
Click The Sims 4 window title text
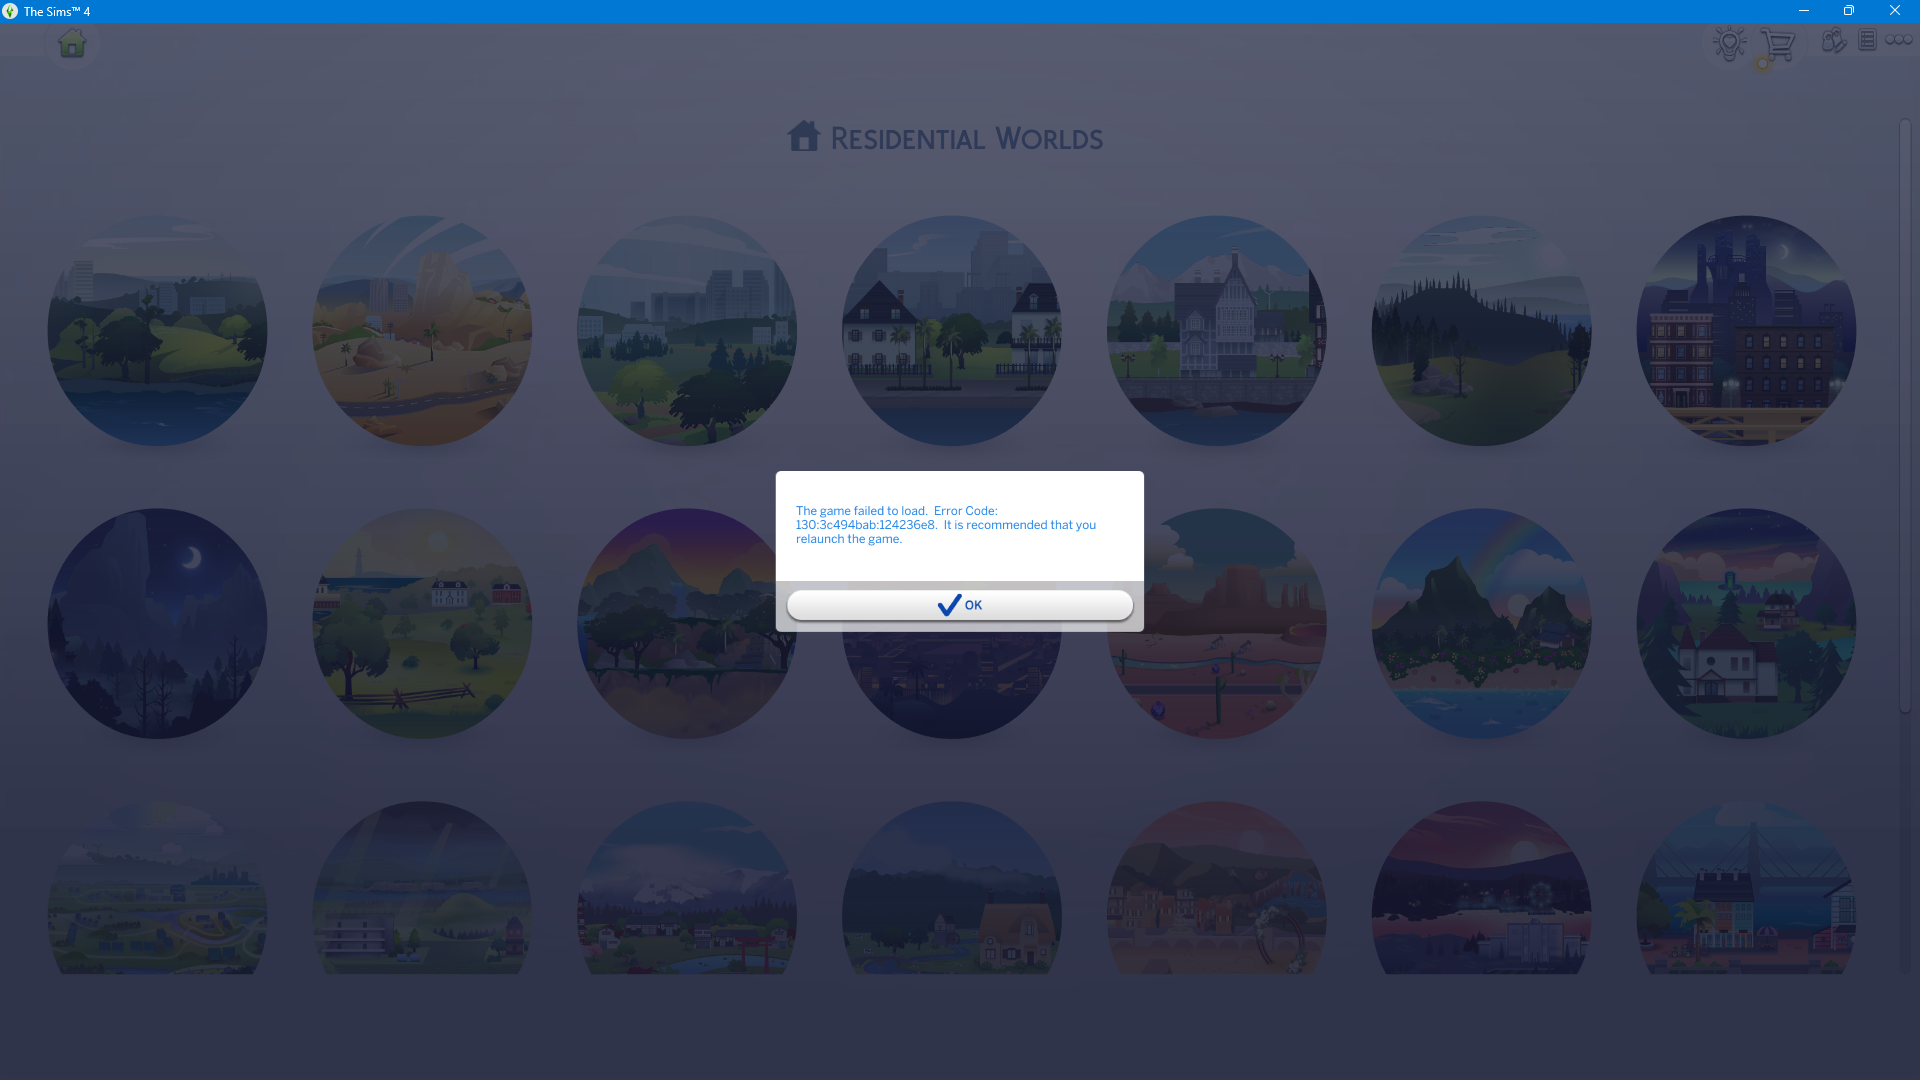[x=57, y=11]
